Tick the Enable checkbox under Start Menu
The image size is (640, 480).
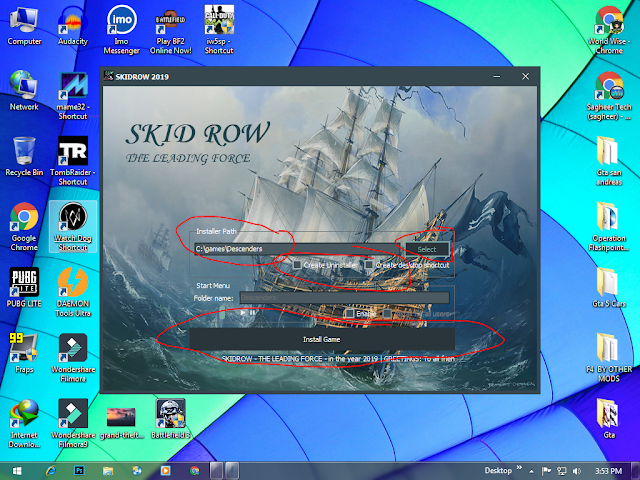point(349,313)
